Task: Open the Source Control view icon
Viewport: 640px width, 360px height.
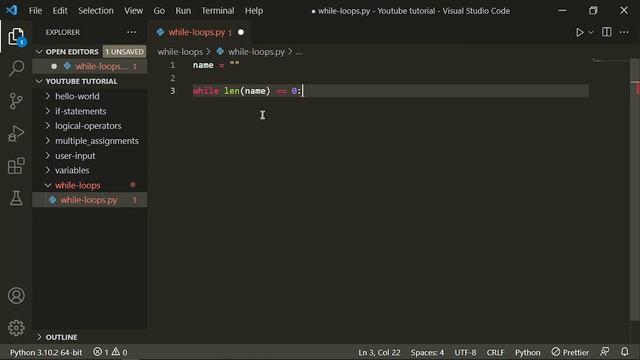Action: pos(16,101)
